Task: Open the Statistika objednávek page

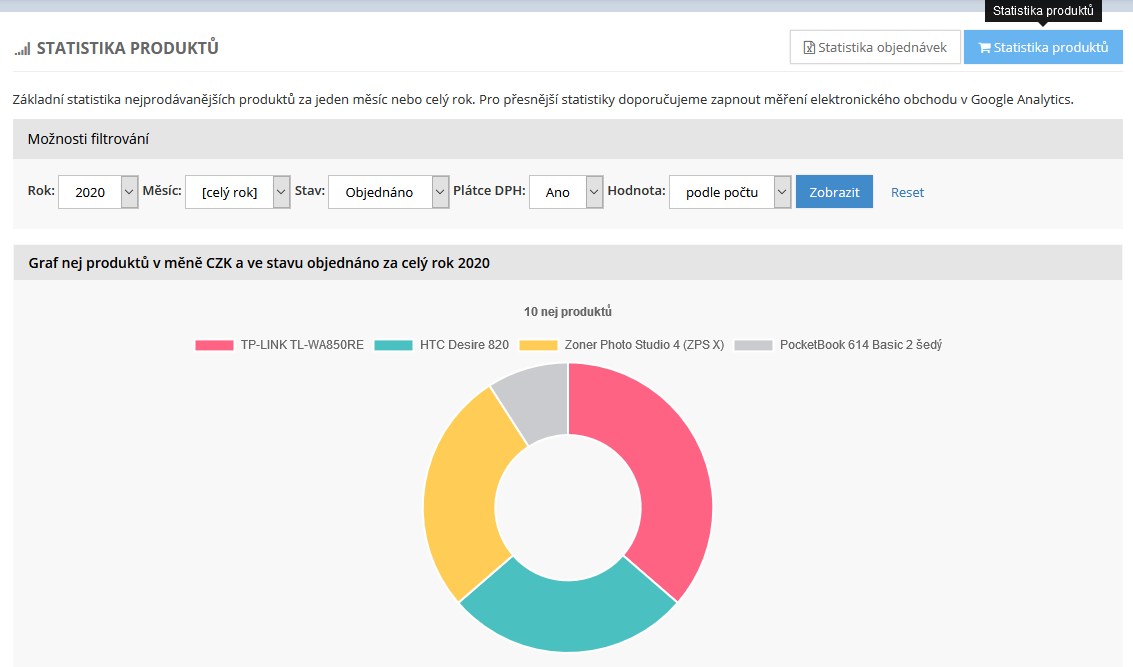Action: pos(875,47)
